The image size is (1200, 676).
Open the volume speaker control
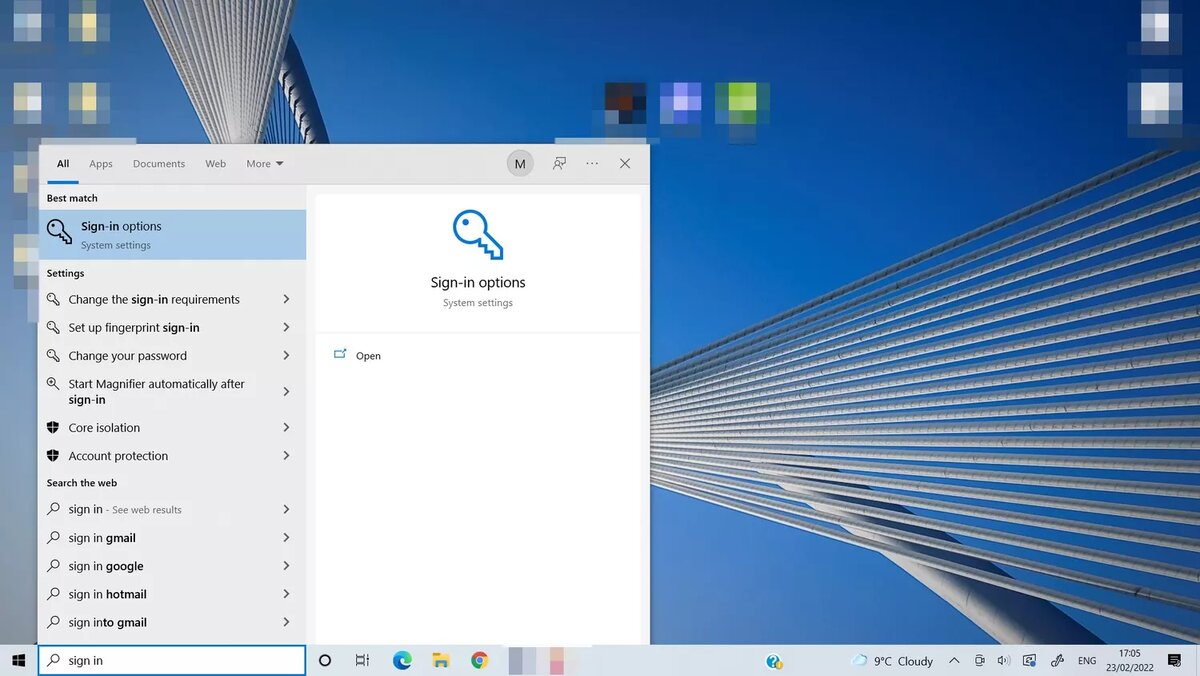point(1004,661)
